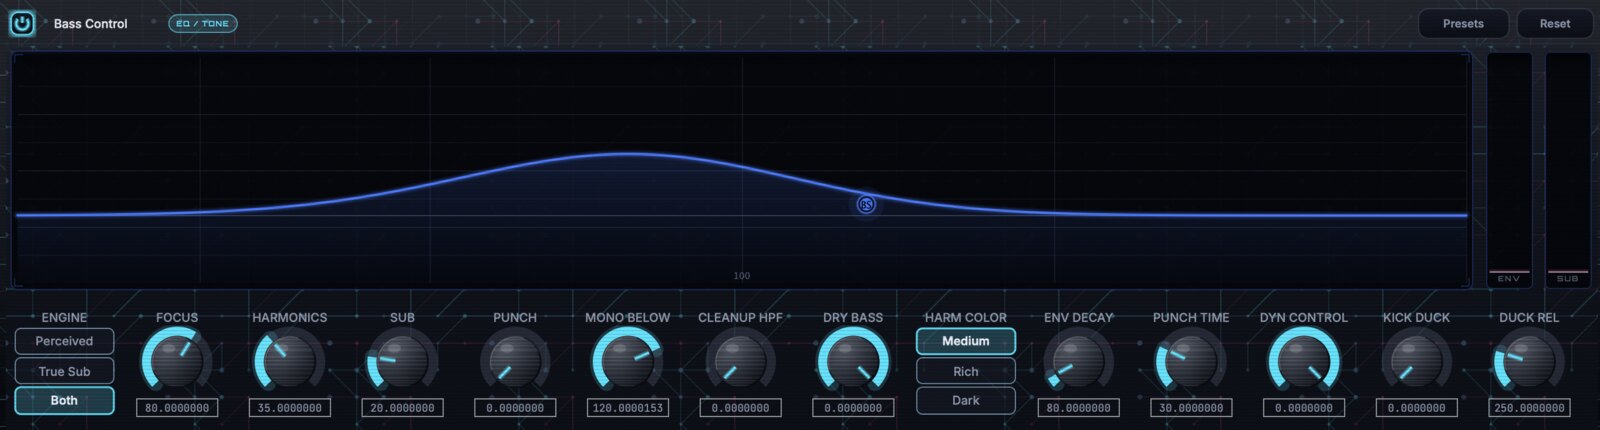Click the Focus value field 80.0000000
The height and width of the screenshot is (430, 1600).
point(177,408)
